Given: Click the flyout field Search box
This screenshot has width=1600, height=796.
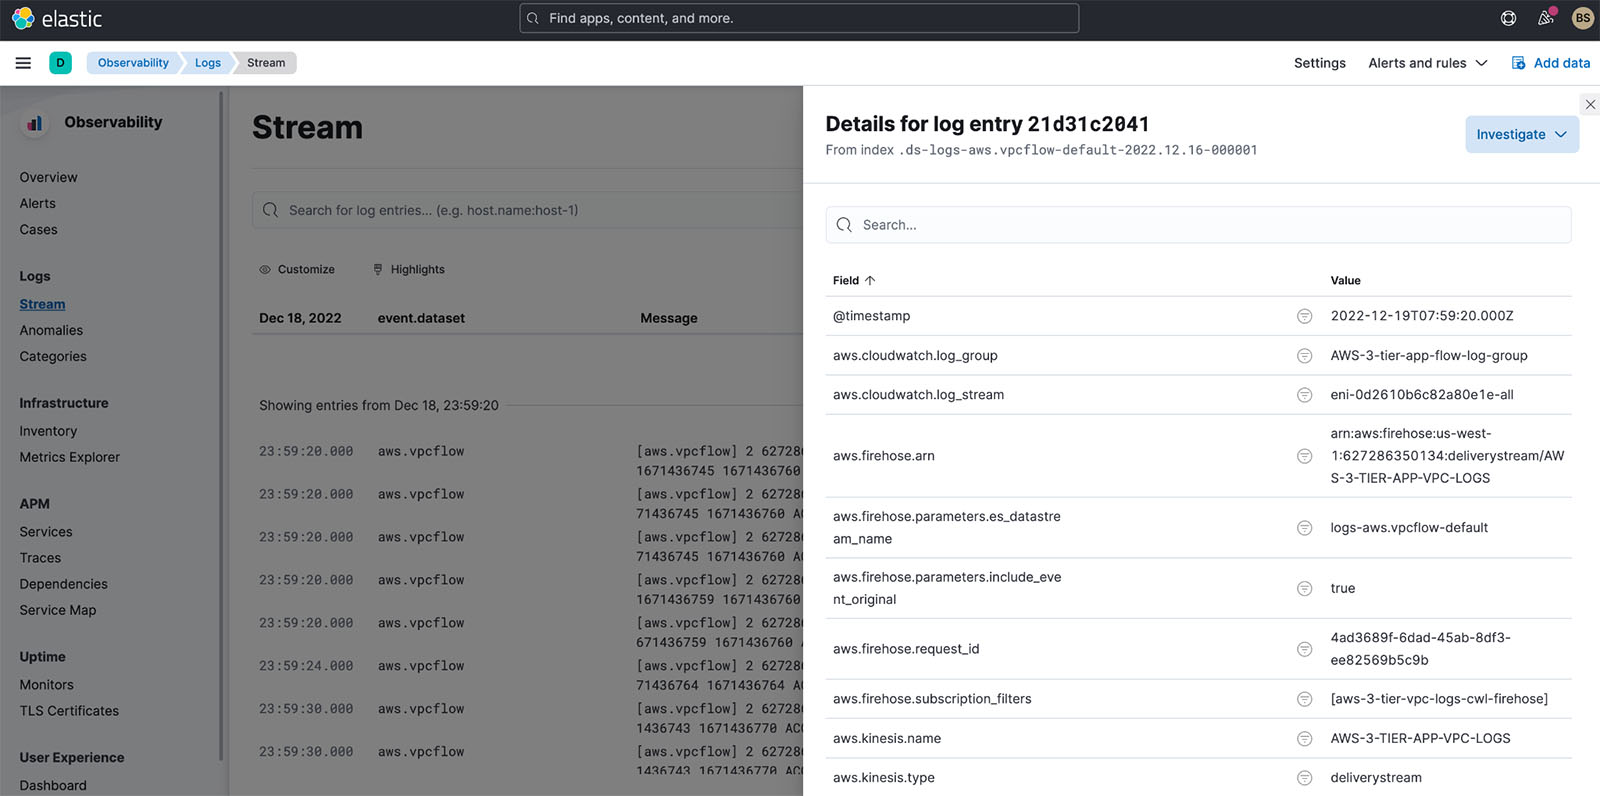Looking at the screenshot, I should [x=1198, y=225].
